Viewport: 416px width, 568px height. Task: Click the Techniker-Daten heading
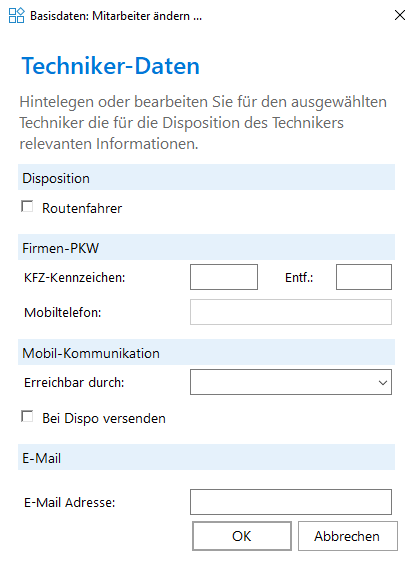coord(111,66)
